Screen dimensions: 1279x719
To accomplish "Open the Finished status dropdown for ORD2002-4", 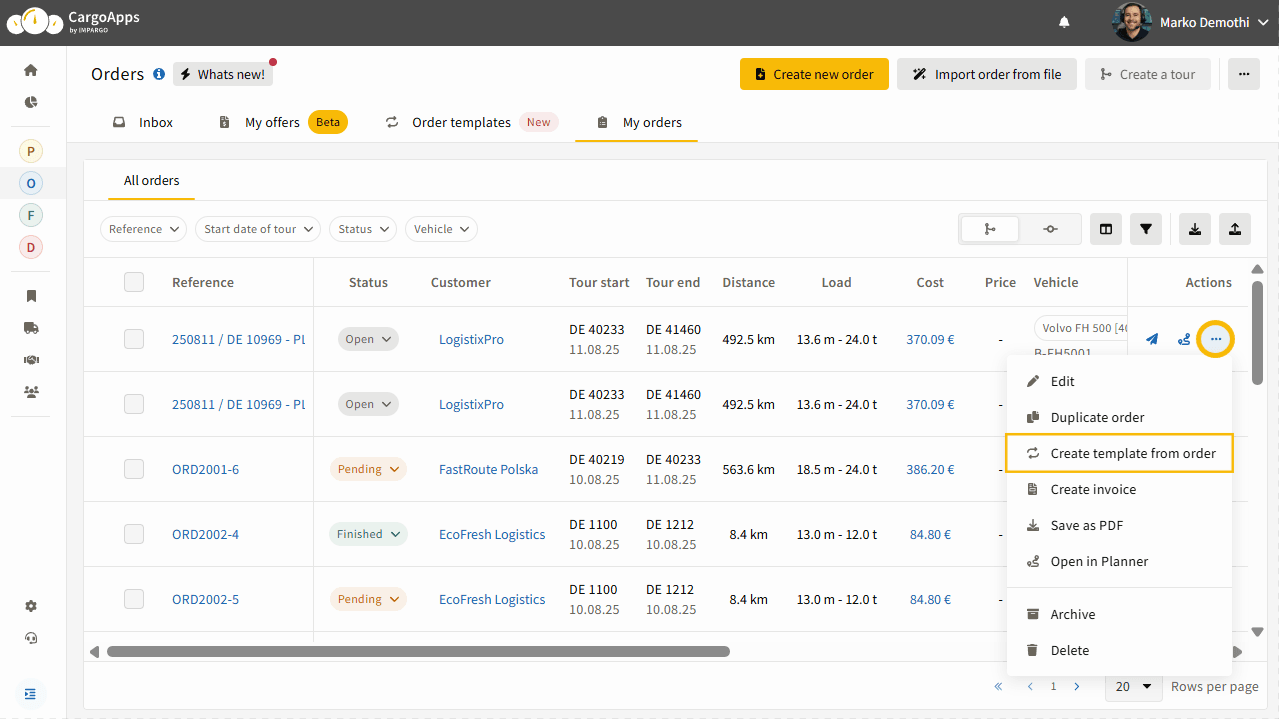I will pos(368,534).
